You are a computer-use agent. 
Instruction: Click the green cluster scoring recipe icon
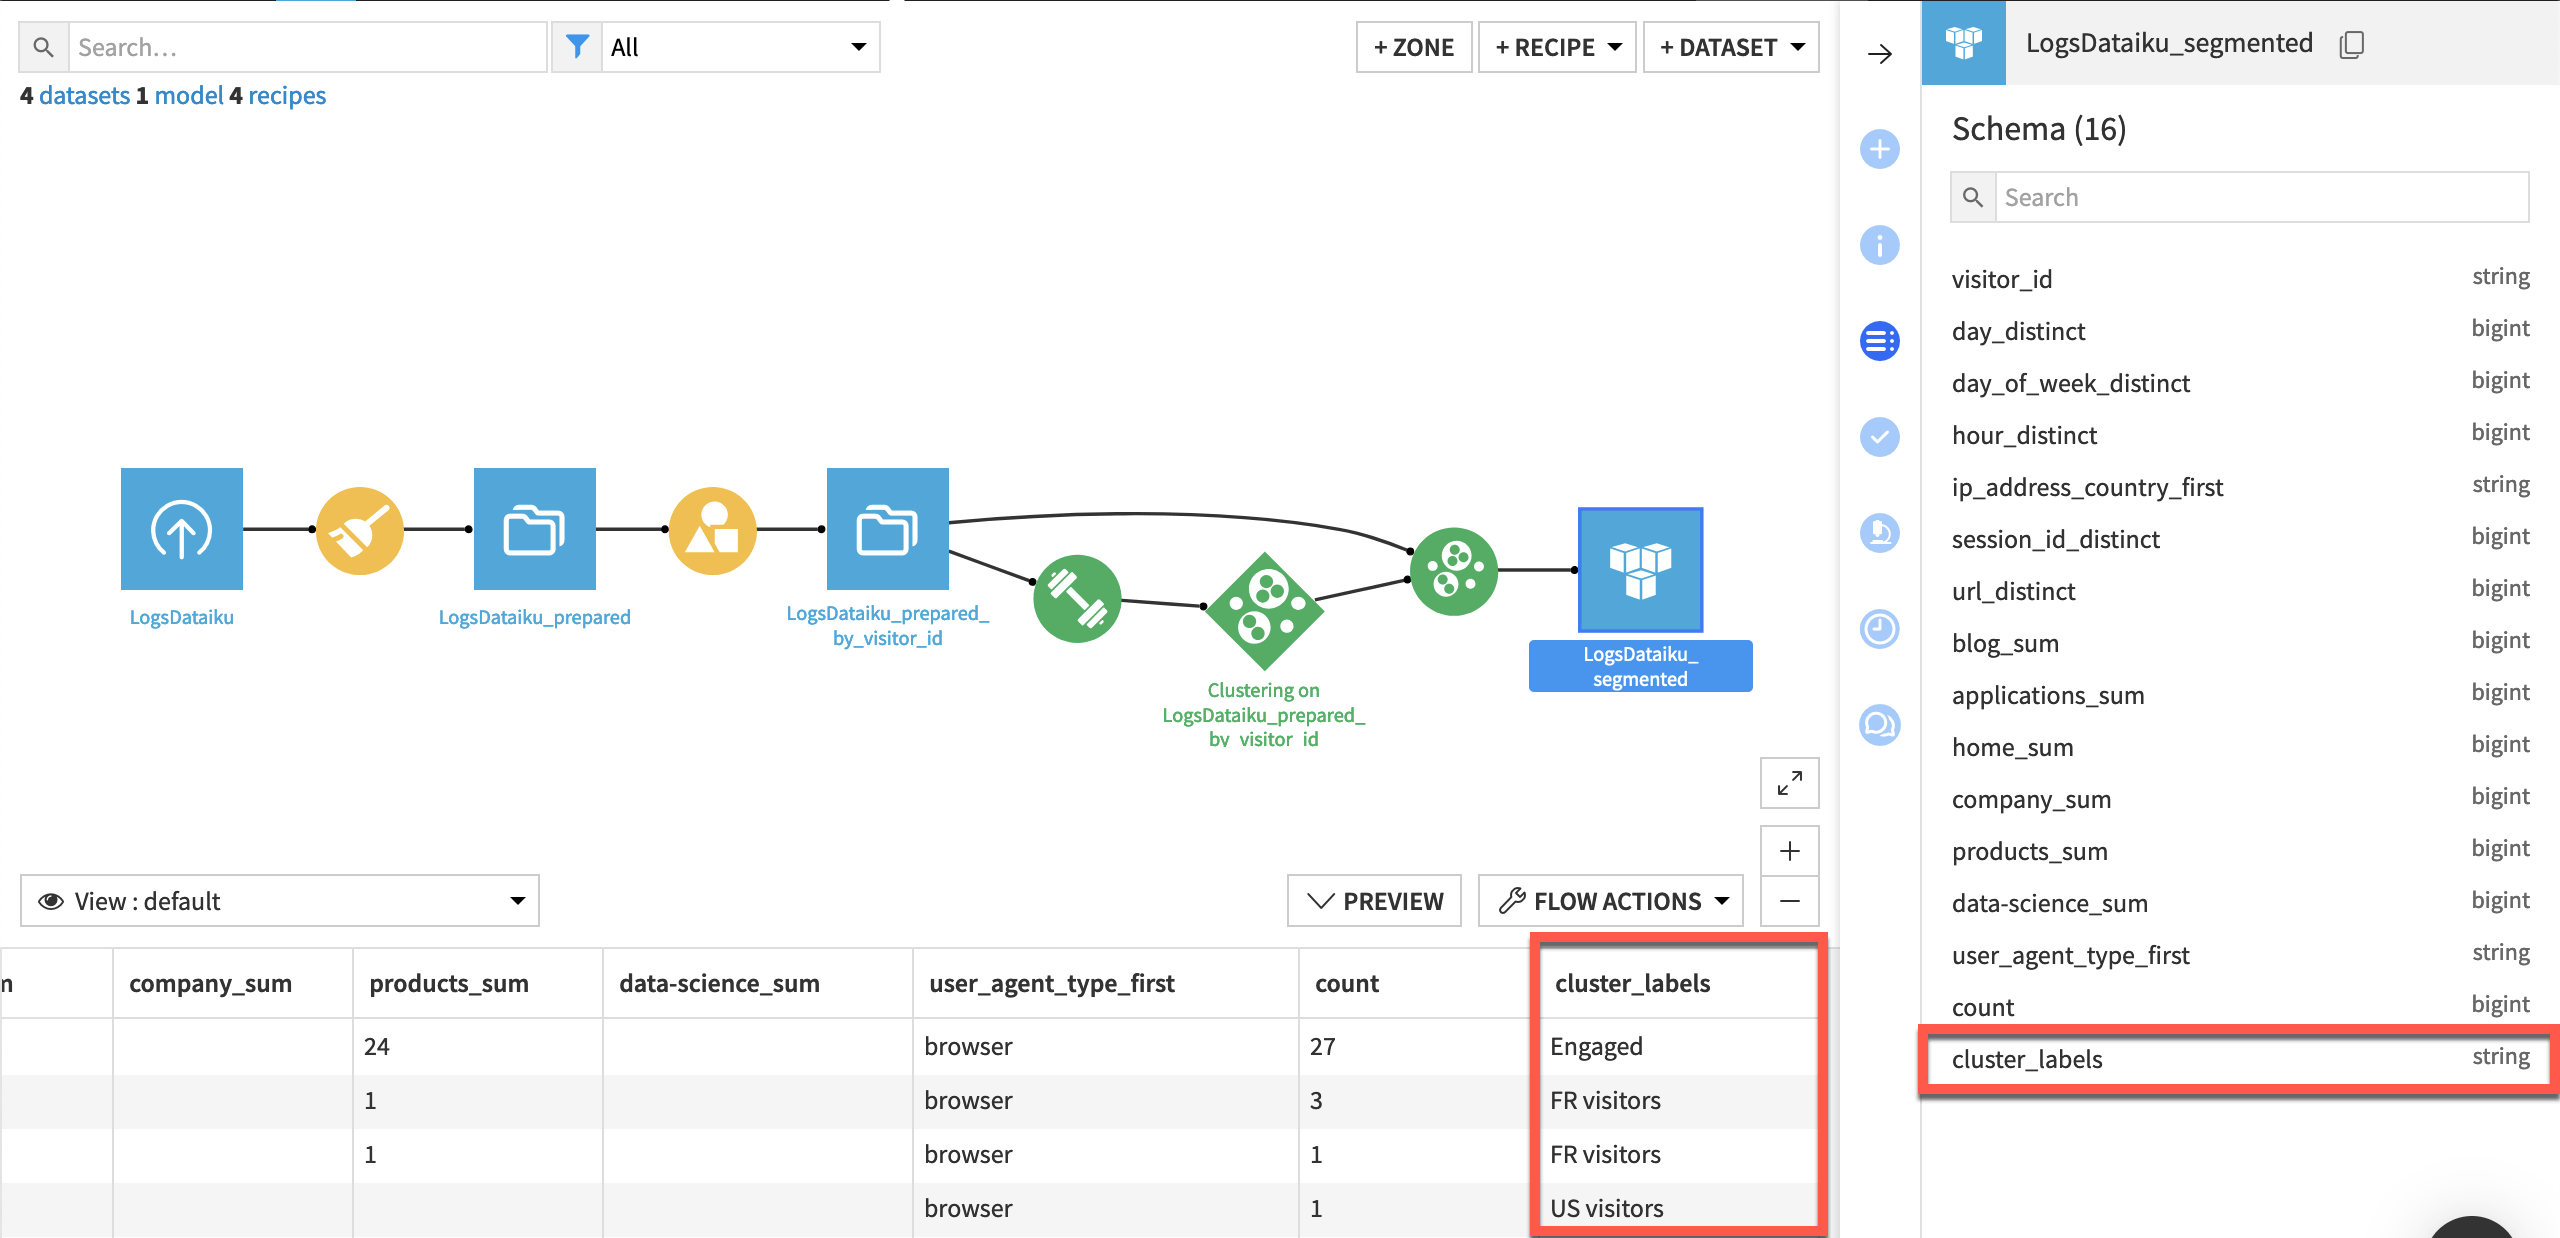1453,571
